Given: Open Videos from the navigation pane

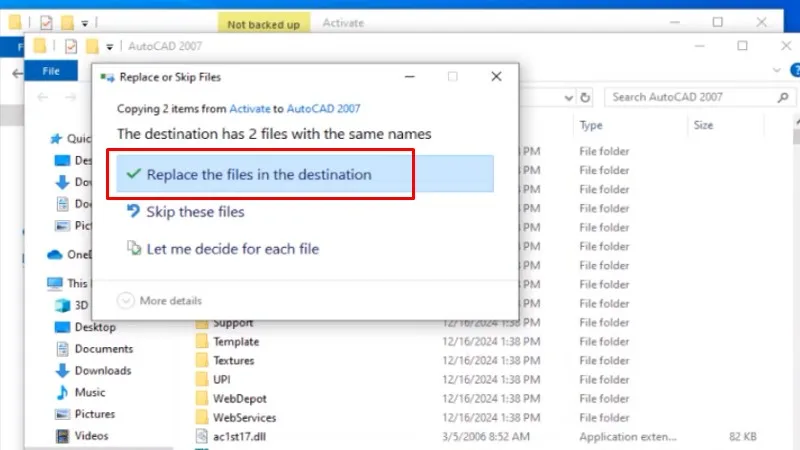Looking at the screenshot, I should coord(91,435).
